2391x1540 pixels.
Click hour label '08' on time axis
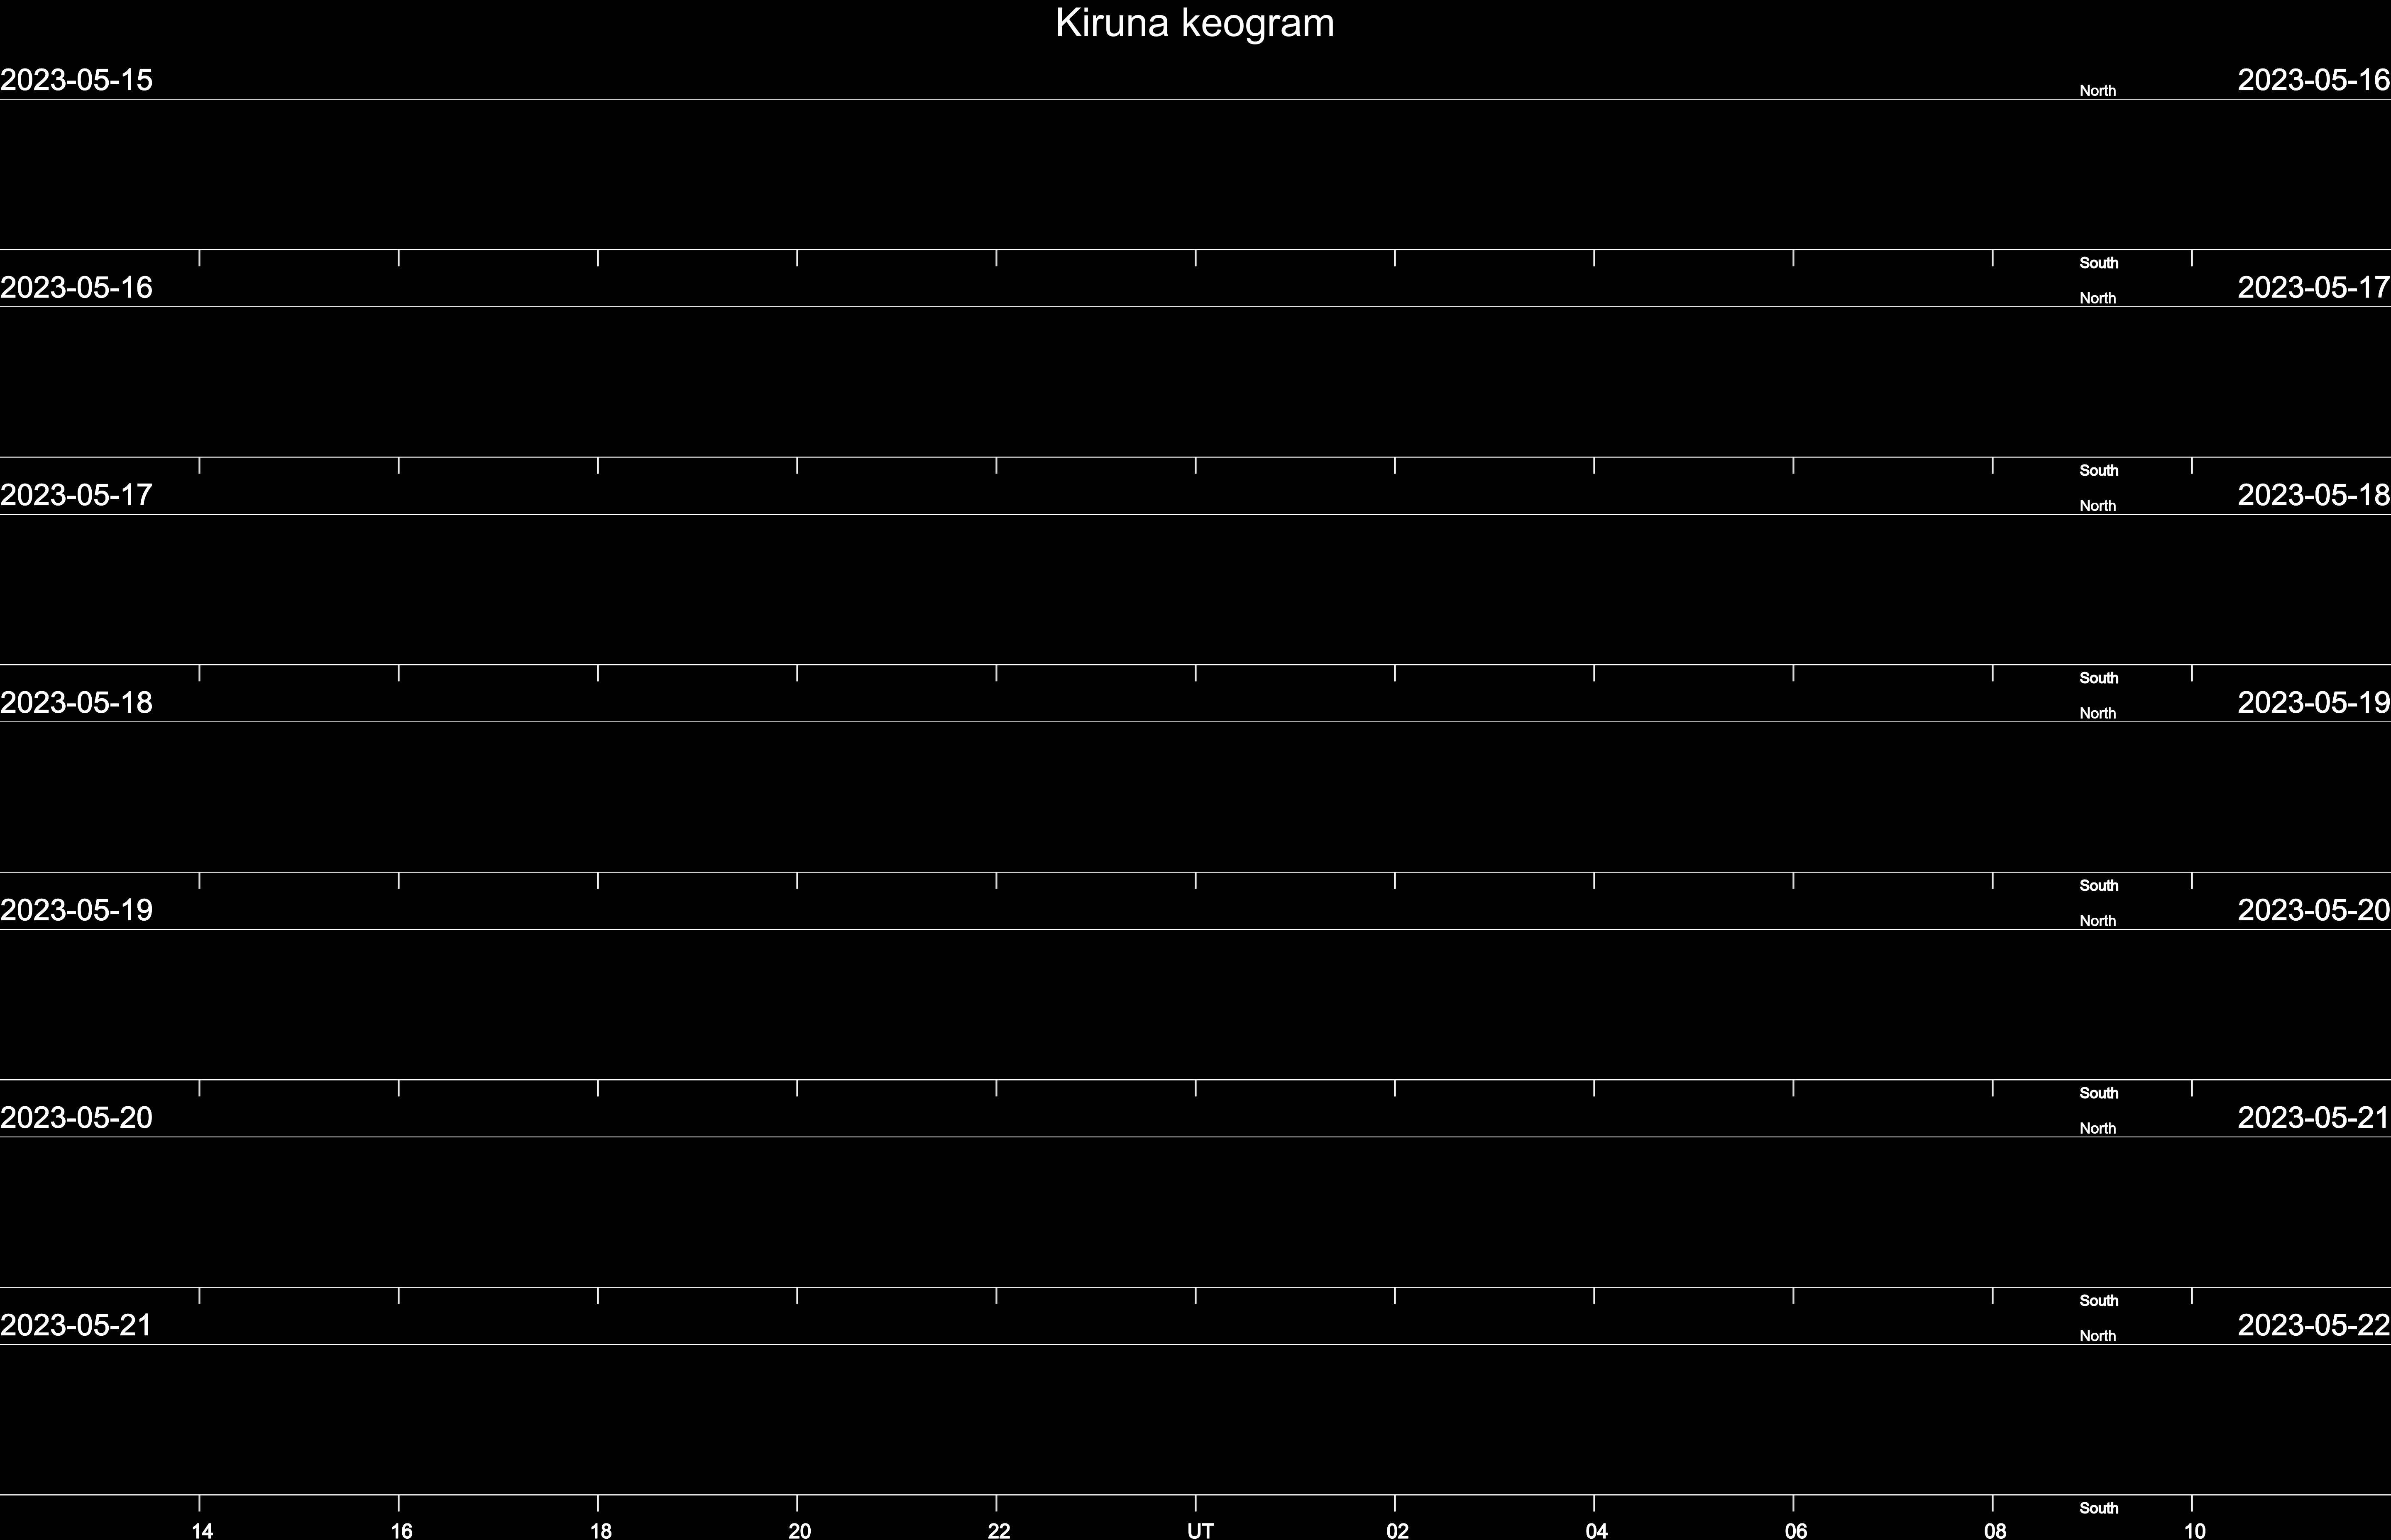pos(1995,1530)
